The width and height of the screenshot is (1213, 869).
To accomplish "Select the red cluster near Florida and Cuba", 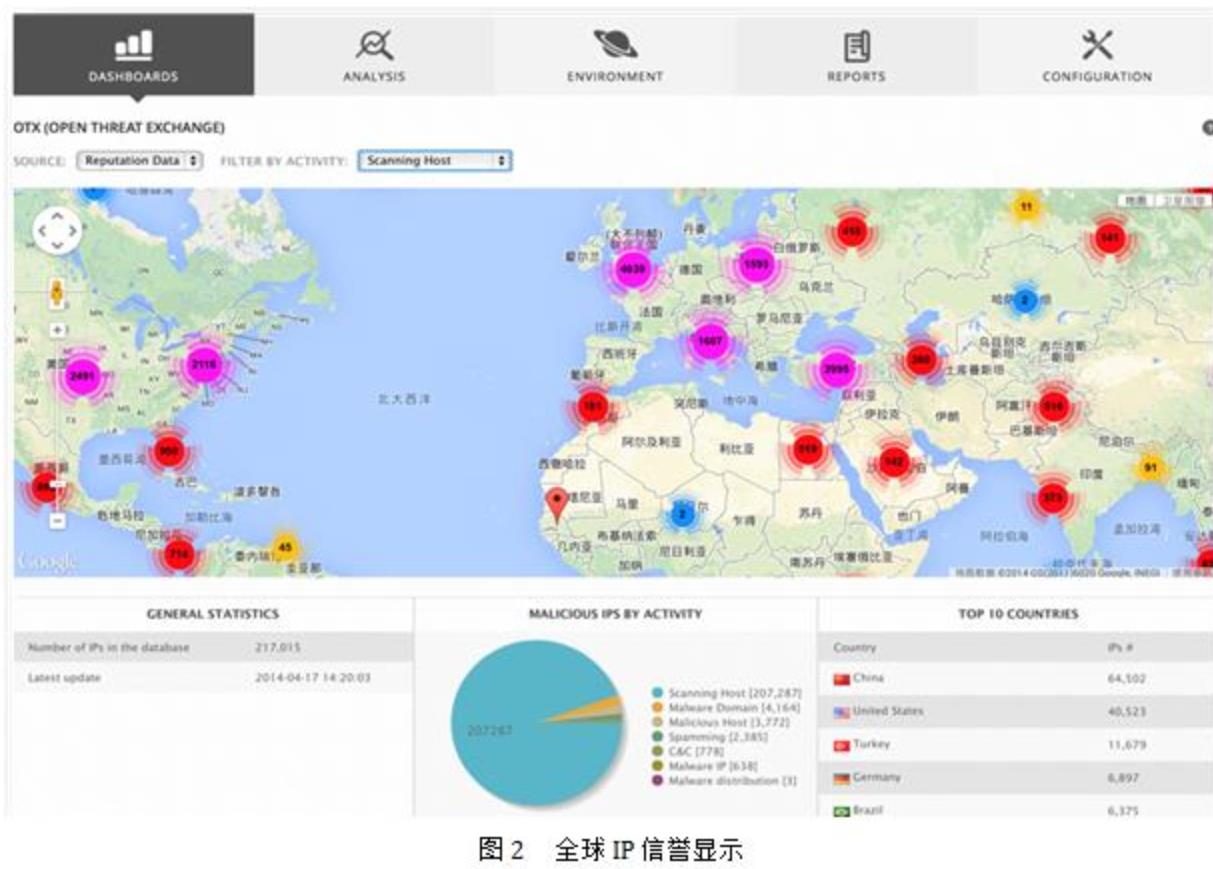I will tap(169, 451).
